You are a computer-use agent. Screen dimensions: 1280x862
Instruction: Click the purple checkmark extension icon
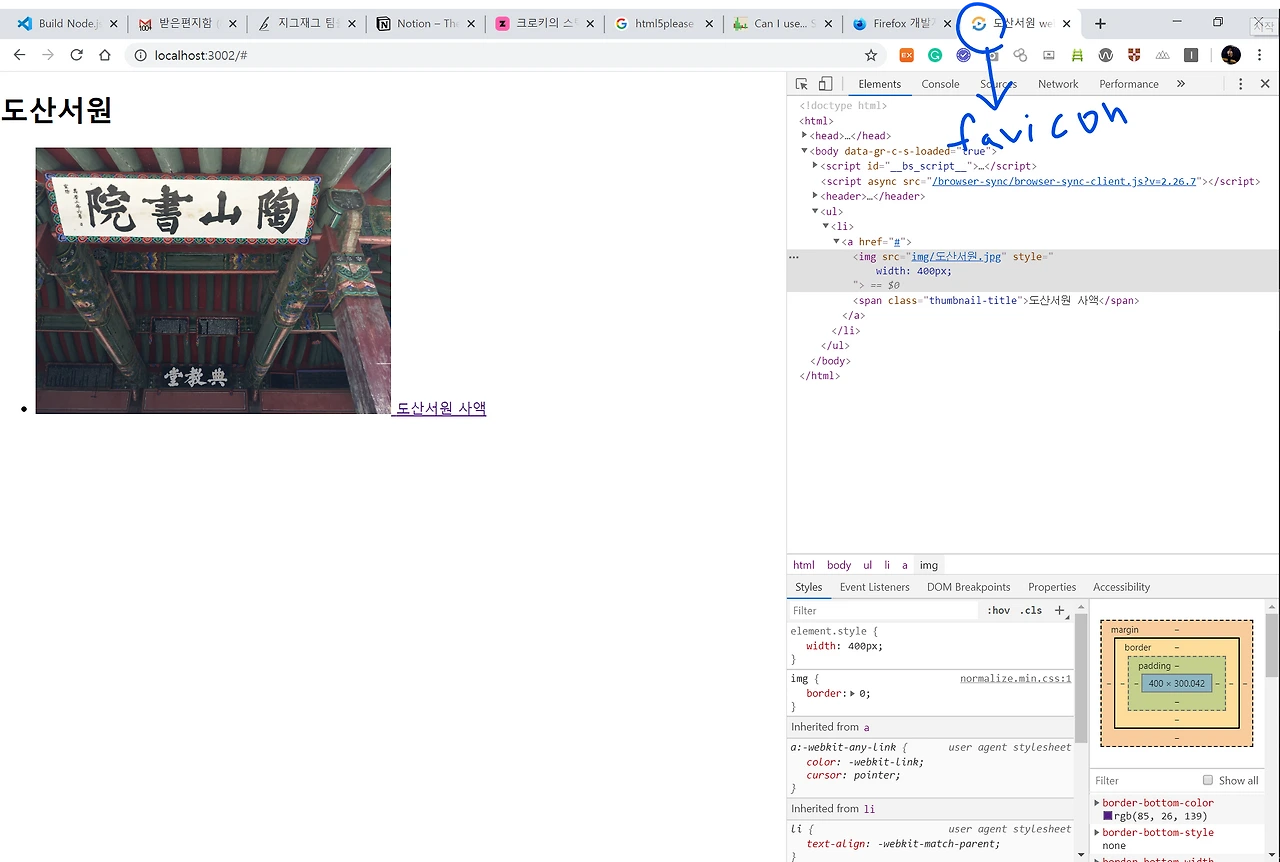coord(963,55)
